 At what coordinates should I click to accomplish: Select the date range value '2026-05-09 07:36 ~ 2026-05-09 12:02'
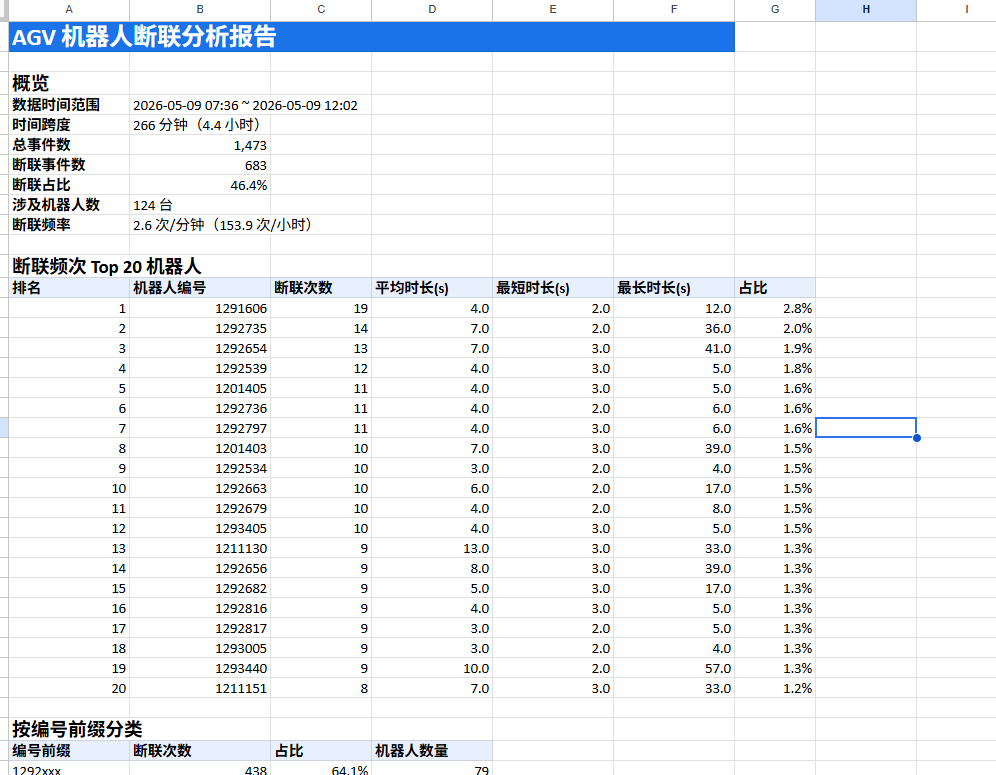click(x=245, y=105)
